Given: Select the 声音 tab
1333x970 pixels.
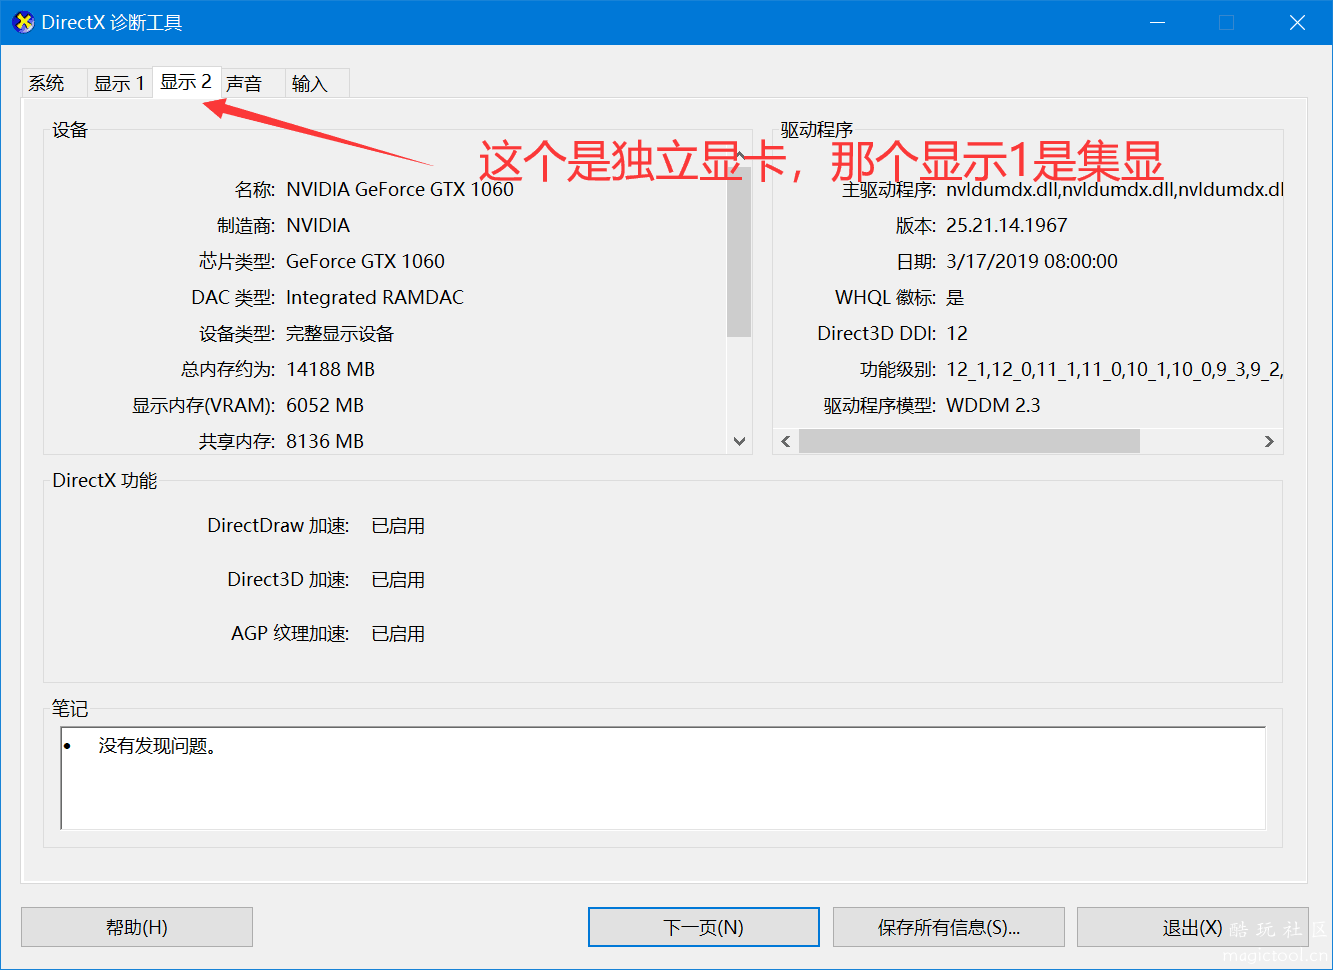Looking at the screenshot, I should pos(247,83).
